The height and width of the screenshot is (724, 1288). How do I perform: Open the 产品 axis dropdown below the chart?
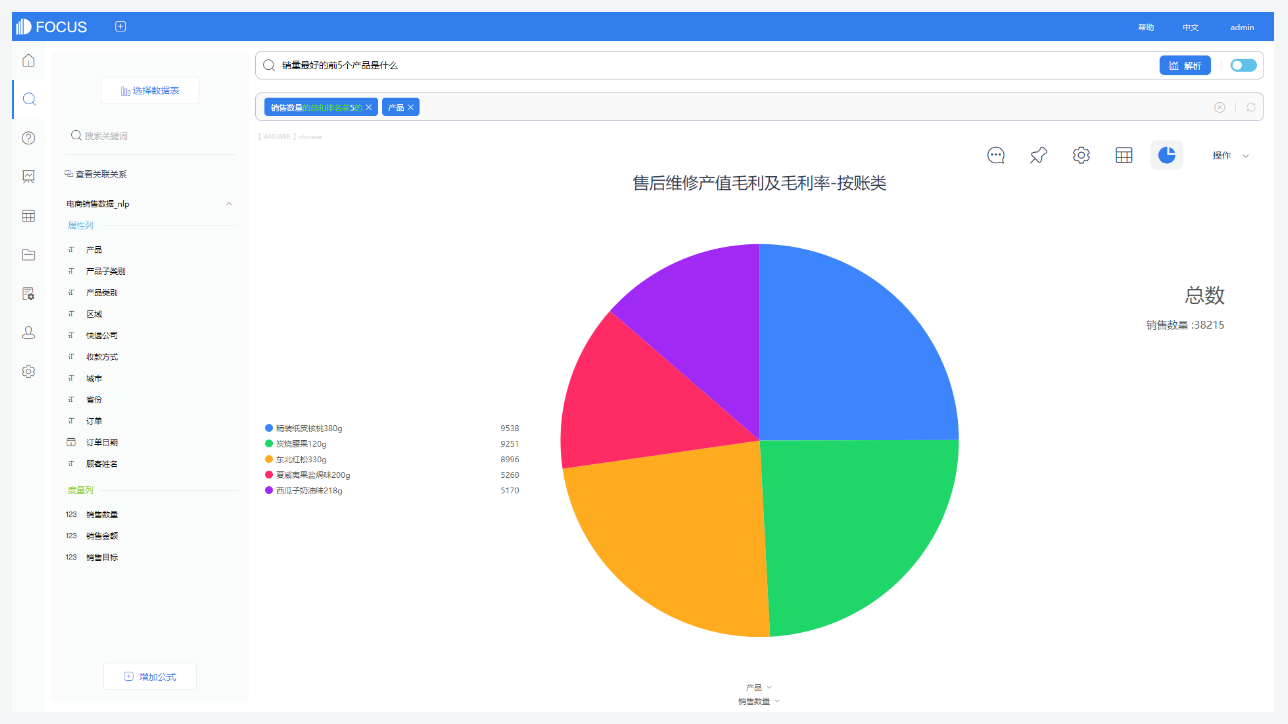coord(758,687)
